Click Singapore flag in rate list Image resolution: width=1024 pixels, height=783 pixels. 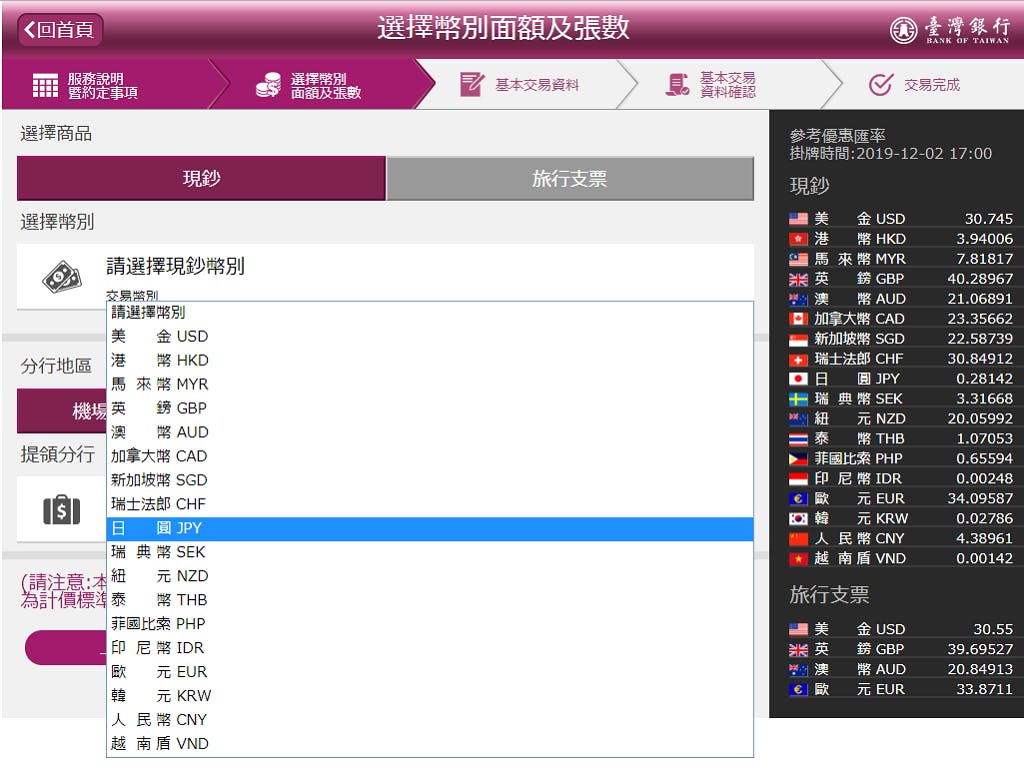pos(798,339)
